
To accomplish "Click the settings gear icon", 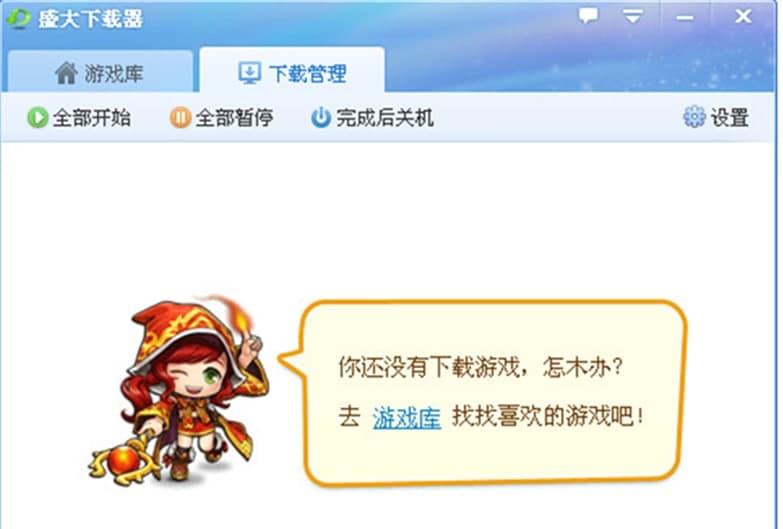I will point(694,117).
